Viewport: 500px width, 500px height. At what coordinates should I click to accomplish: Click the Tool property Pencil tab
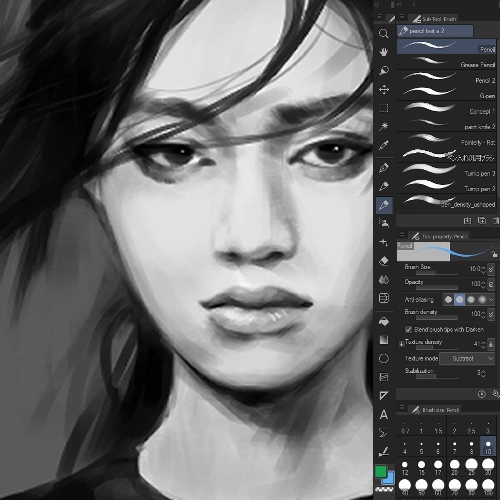pos(439,236)
